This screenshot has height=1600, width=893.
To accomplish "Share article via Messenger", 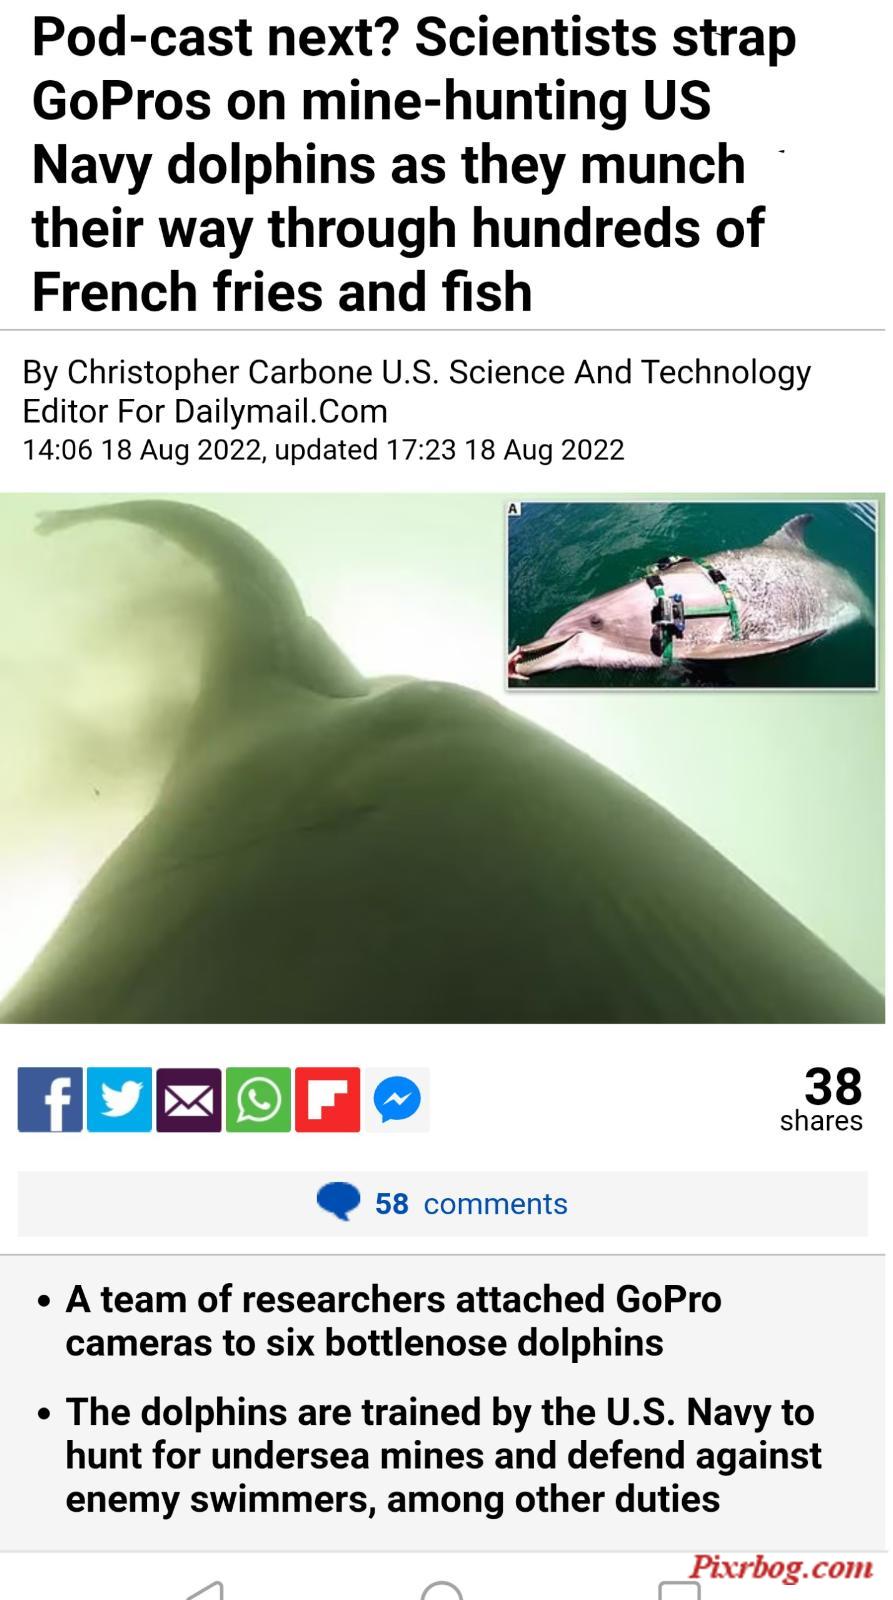I will click(397, 1100).
